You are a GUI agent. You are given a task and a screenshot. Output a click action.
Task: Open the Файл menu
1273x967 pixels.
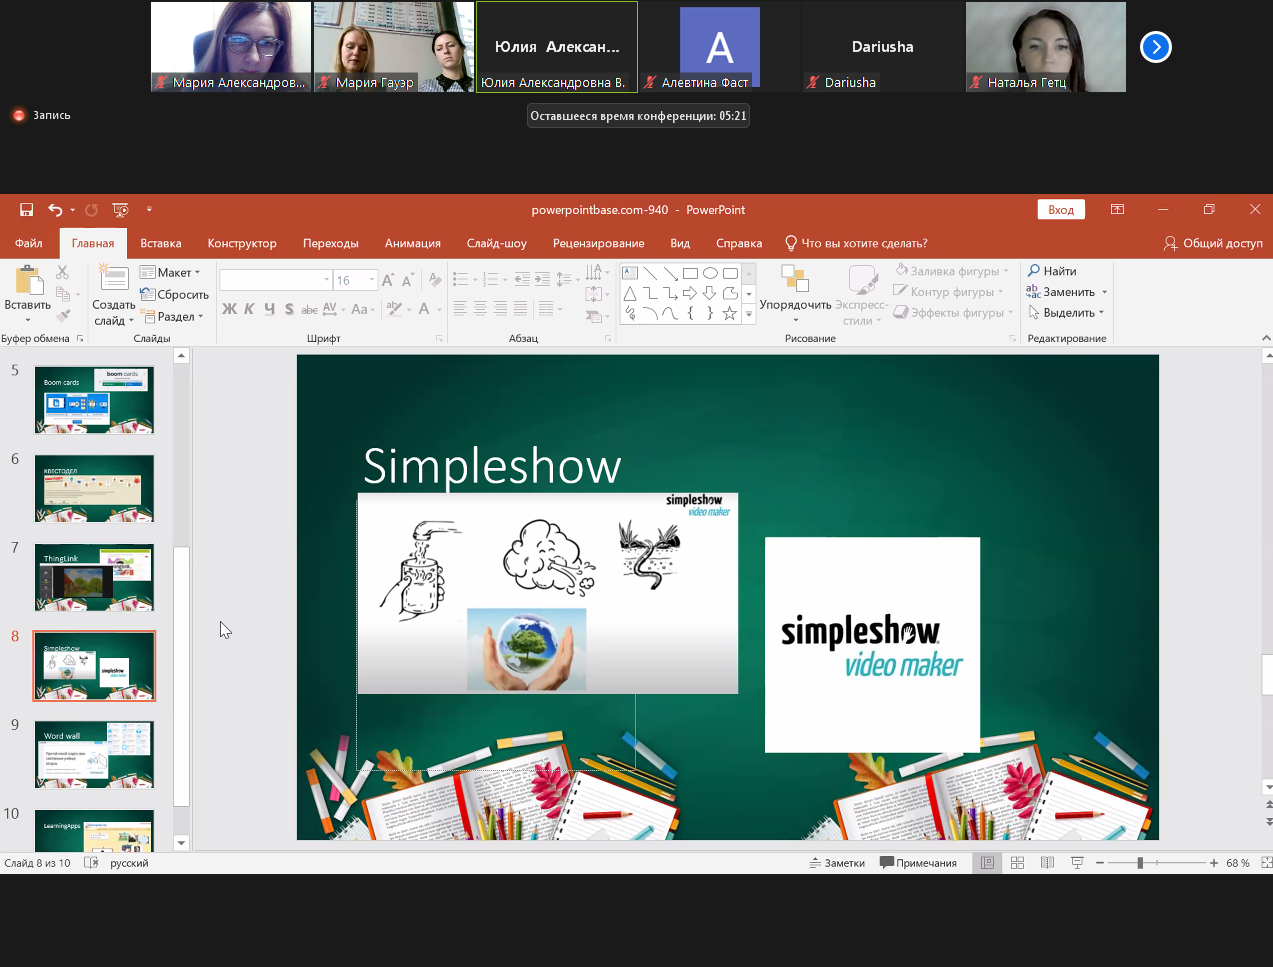tap(29, 243)
